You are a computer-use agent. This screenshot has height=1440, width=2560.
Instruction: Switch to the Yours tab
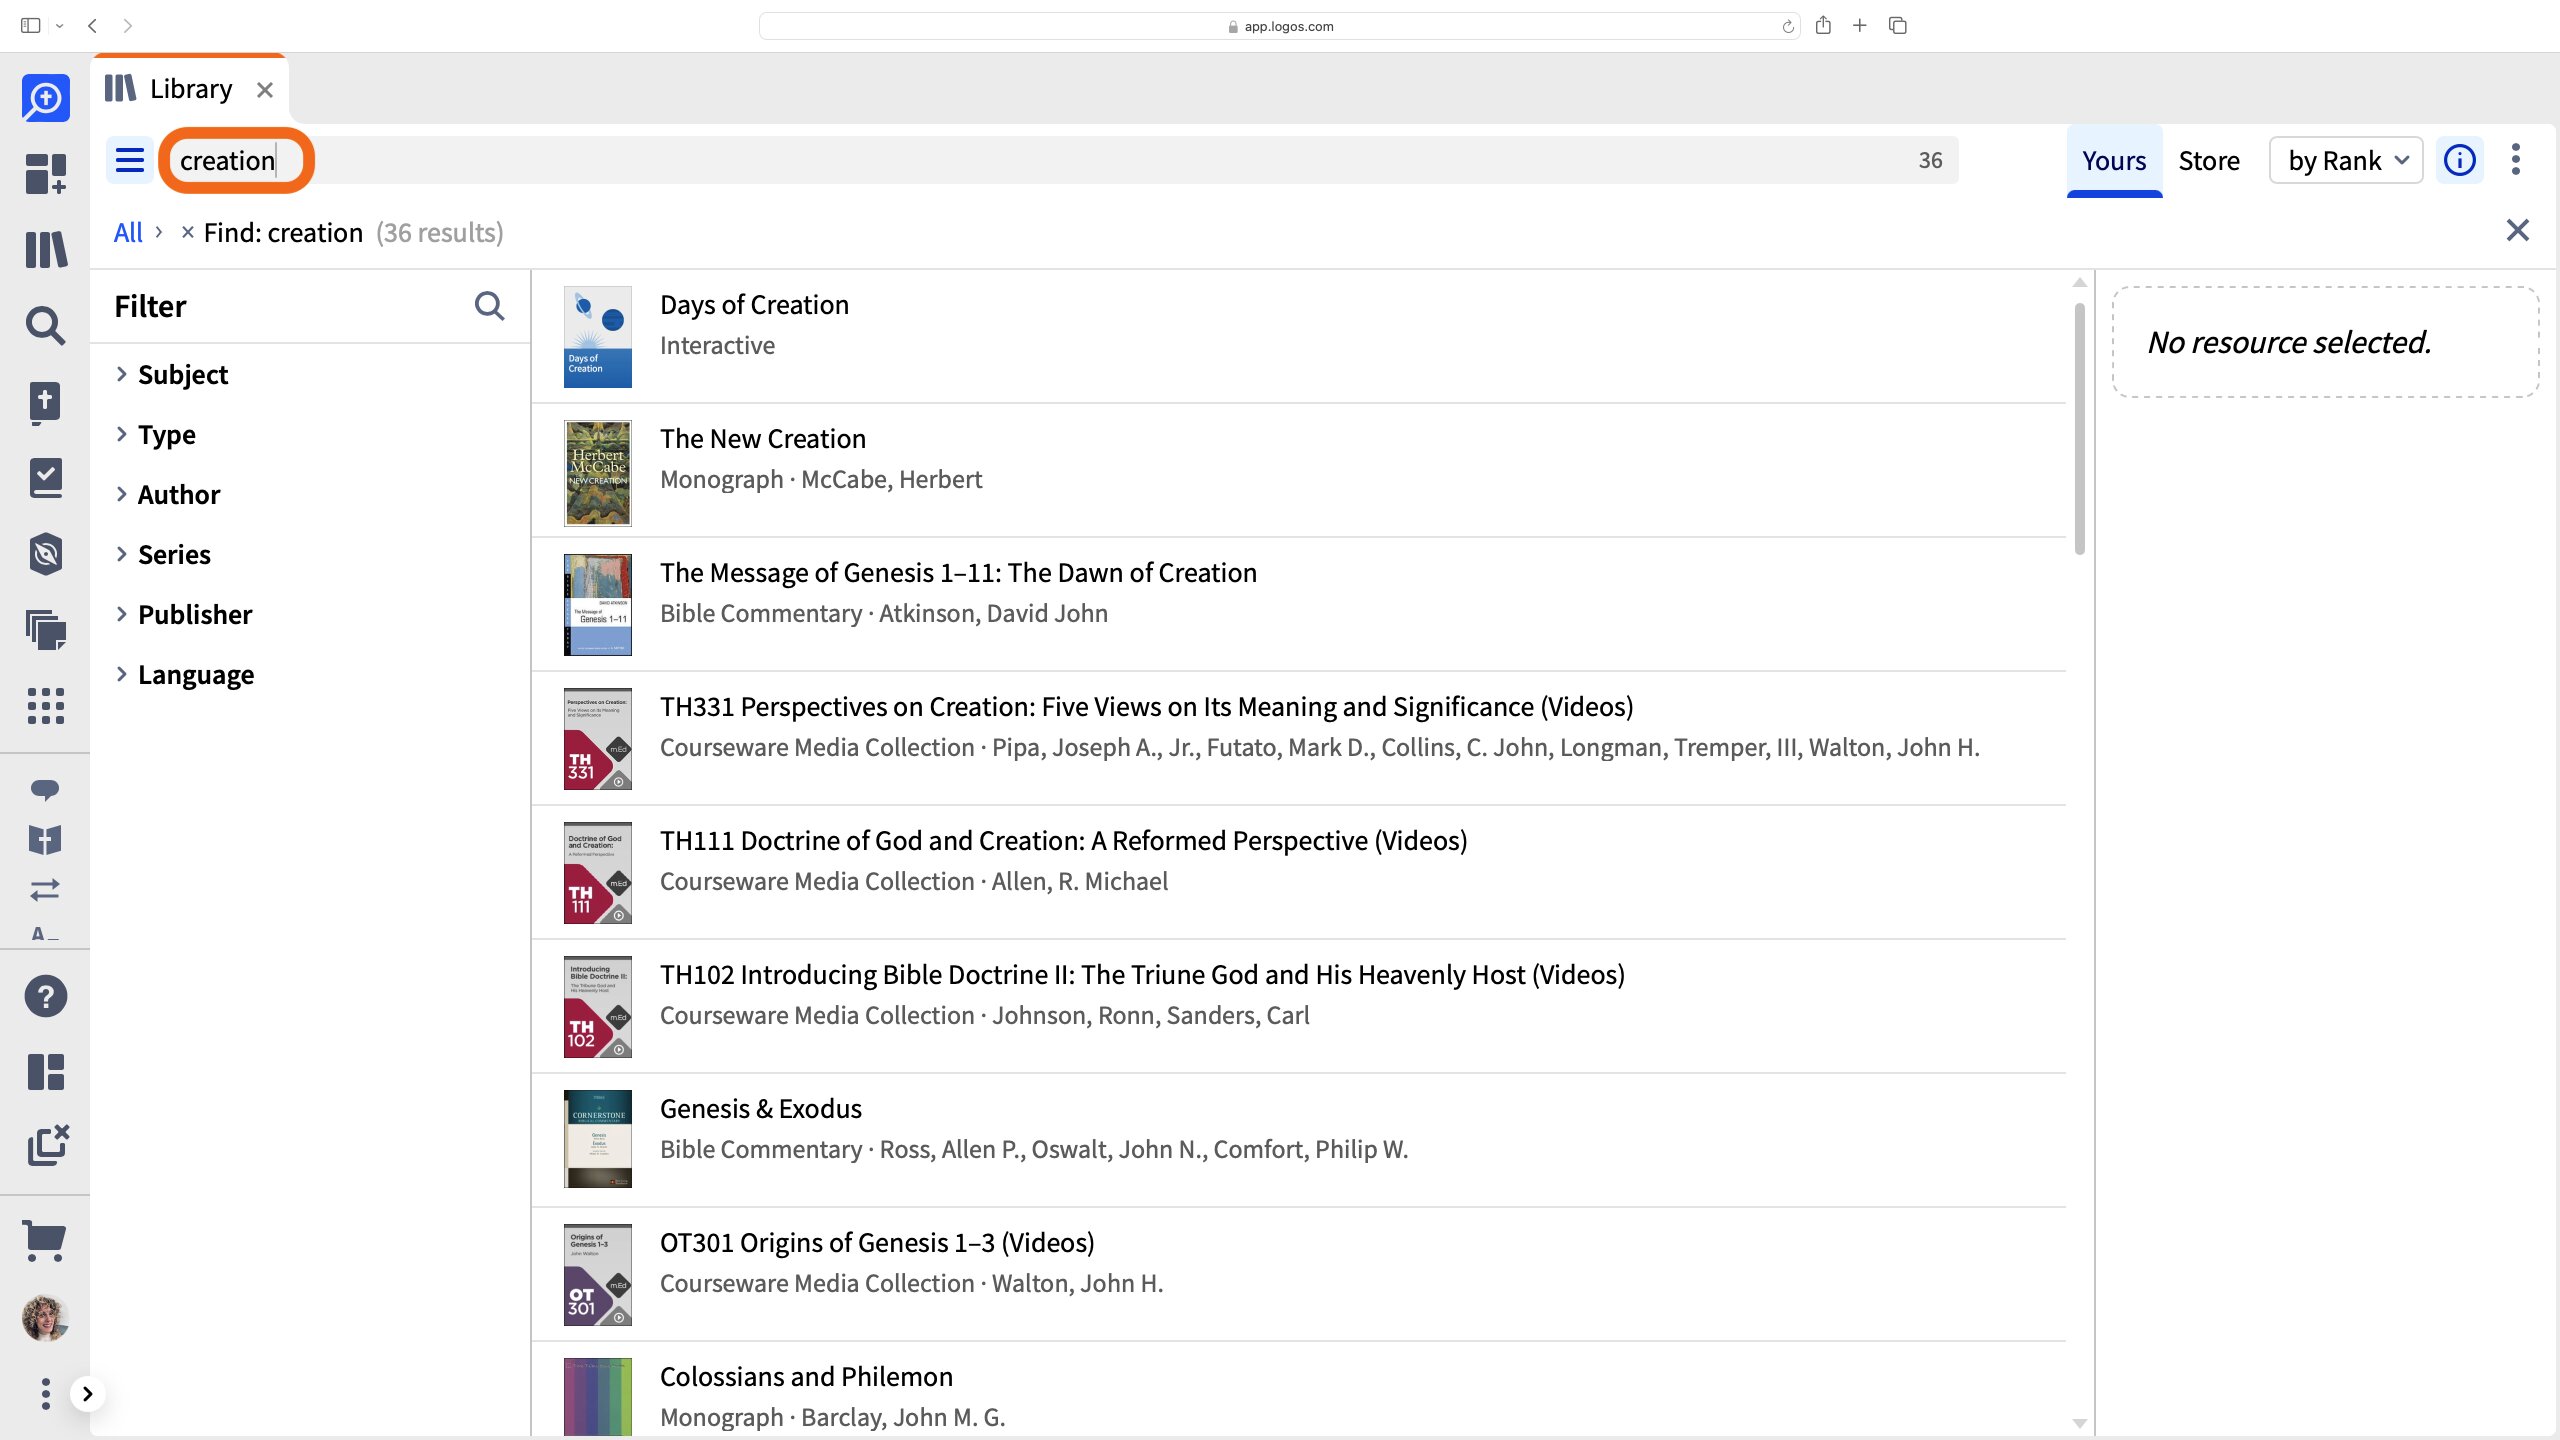click(2114, 160)
